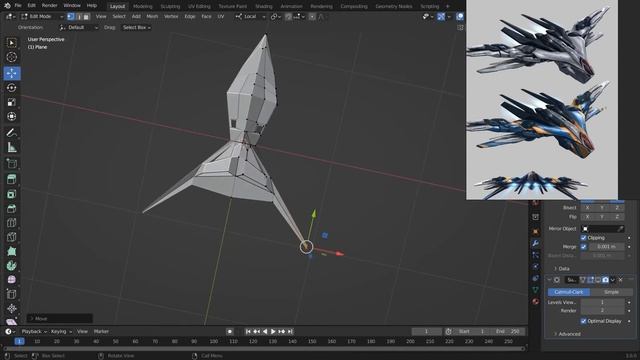Image resolution: width=640 pixels, height=360 pixels.
Task: Activate the Transform tool
Action: pos(12,117)
